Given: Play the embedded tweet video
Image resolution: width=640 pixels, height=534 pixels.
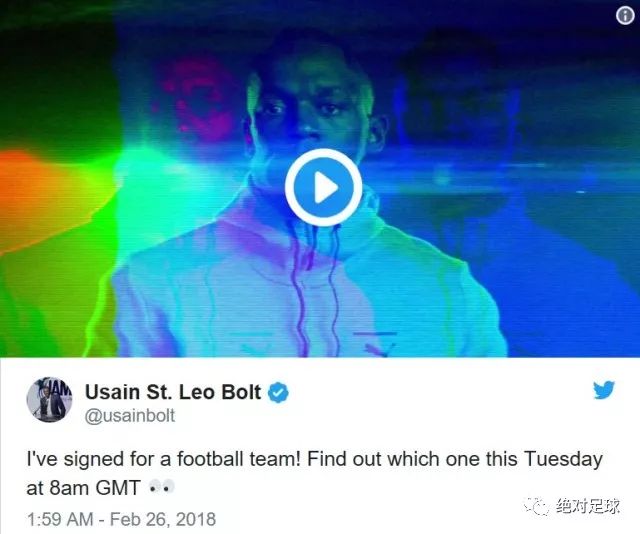Looking at the screenshot, I should pyautogui.click(x=323, y=187).
